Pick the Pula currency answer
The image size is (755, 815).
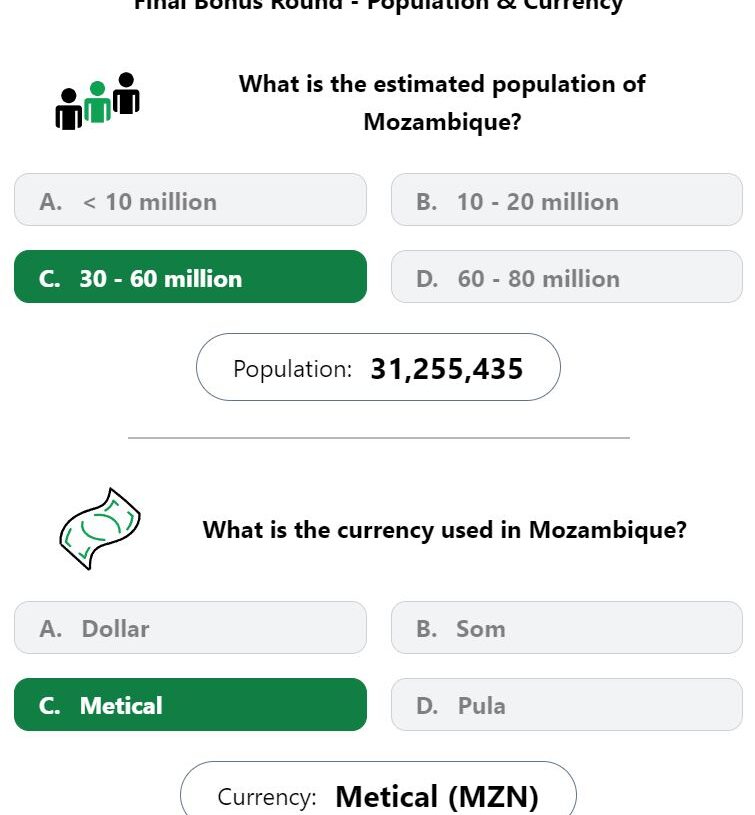566,704
